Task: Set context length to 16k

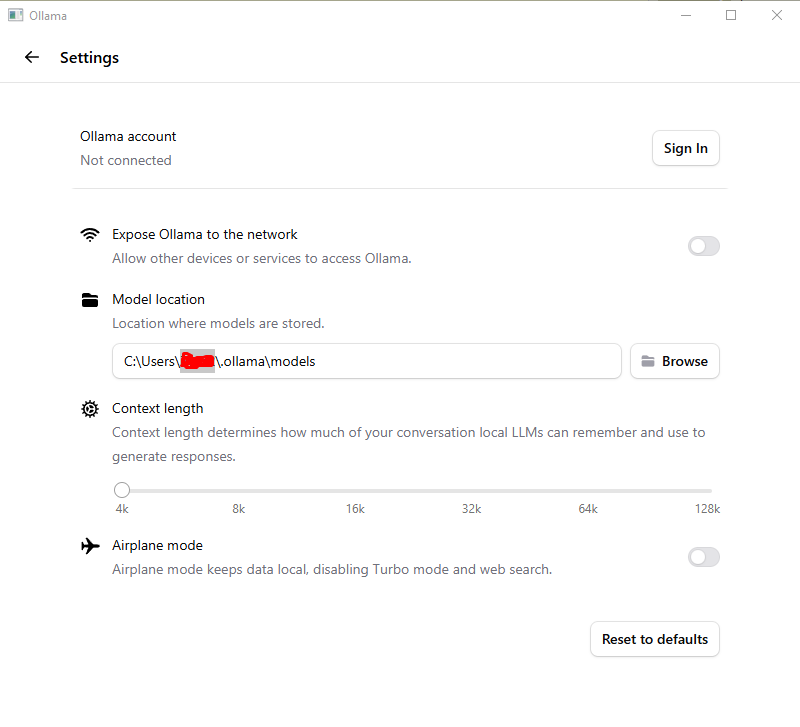Action: coord(355,509)
